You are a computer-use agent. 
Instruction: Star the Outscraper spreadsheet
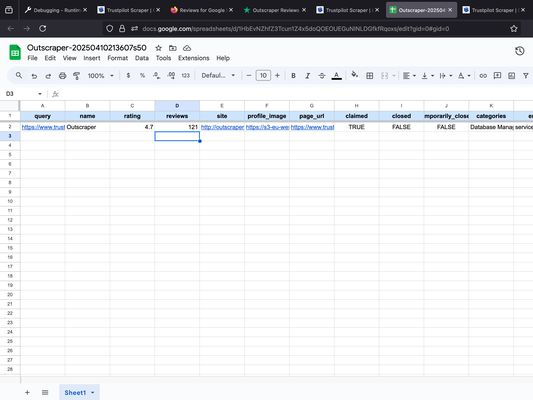pyautogui.click(x=158, y=48)
